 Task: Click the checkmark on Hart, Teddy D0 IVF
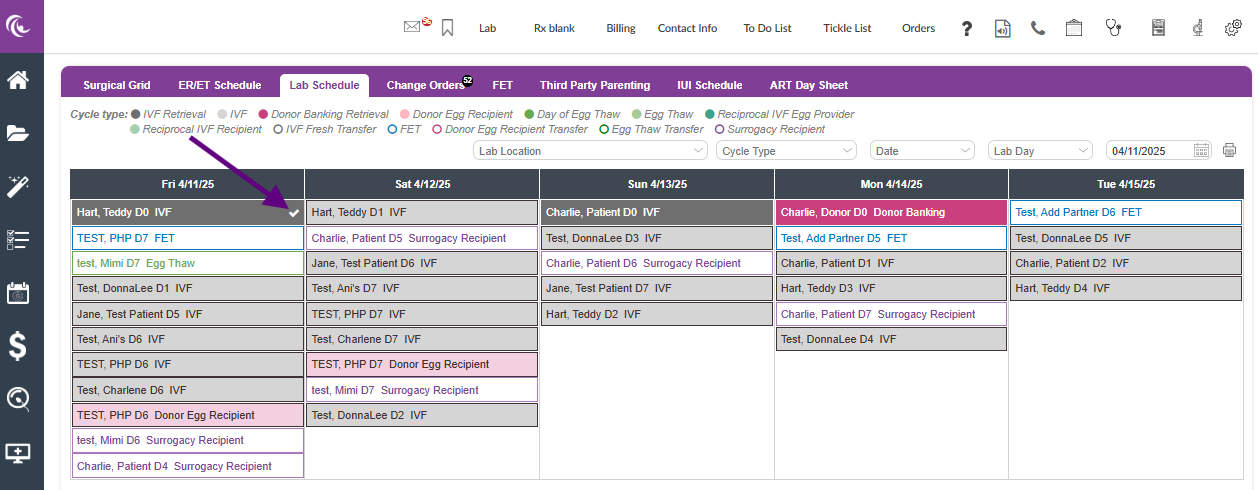pyautogui.click(x=293, y=213)
